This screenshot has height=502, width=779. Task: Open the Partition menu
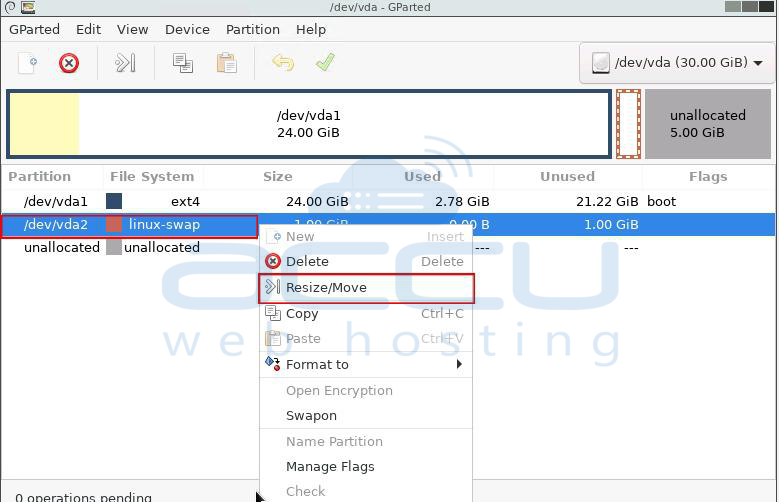[253, 29]
